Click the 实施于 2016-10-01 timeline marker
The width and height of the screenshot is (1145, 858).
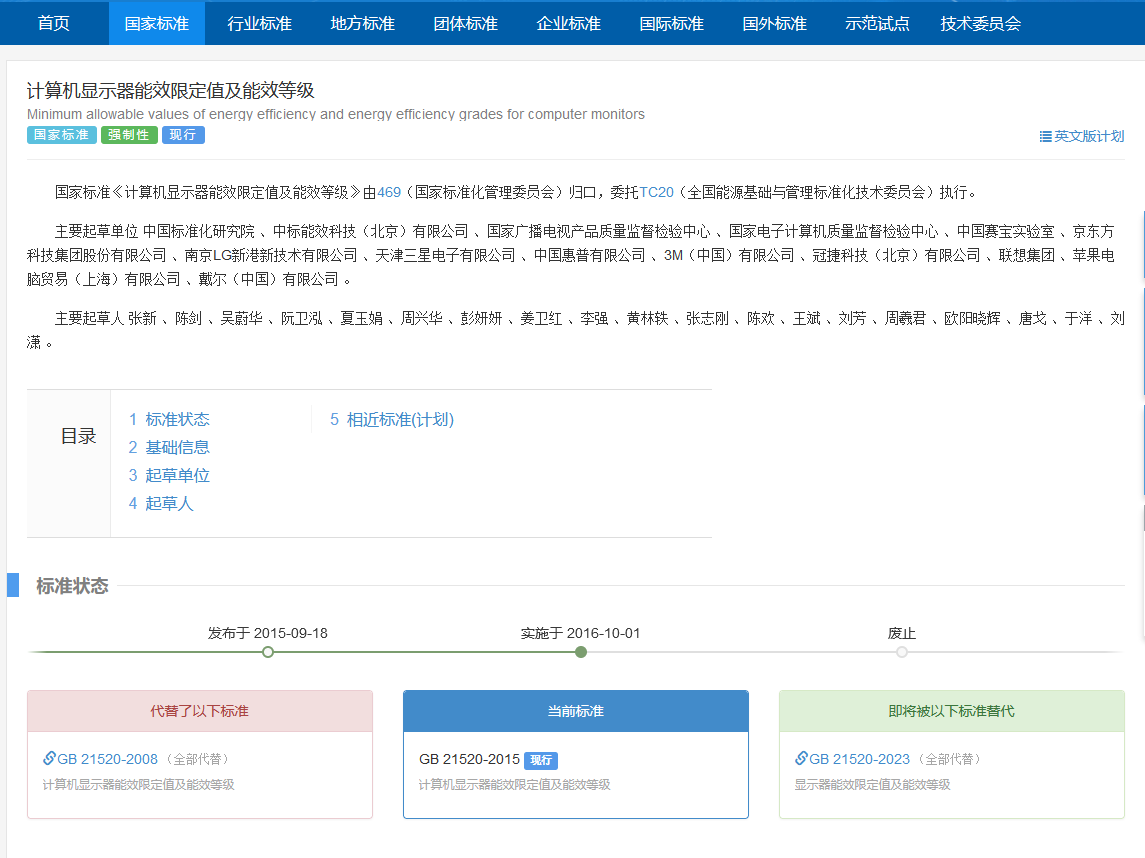(x=581, y=652)
